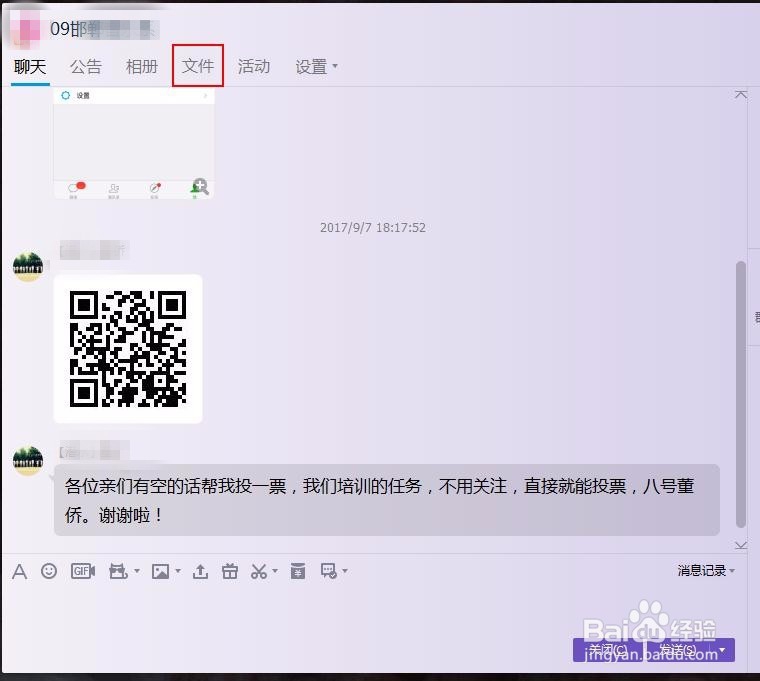Image resolution: width=760 pixels, height=681 pixels.
Task: Click the upload file icon
Action: (200, 571)
